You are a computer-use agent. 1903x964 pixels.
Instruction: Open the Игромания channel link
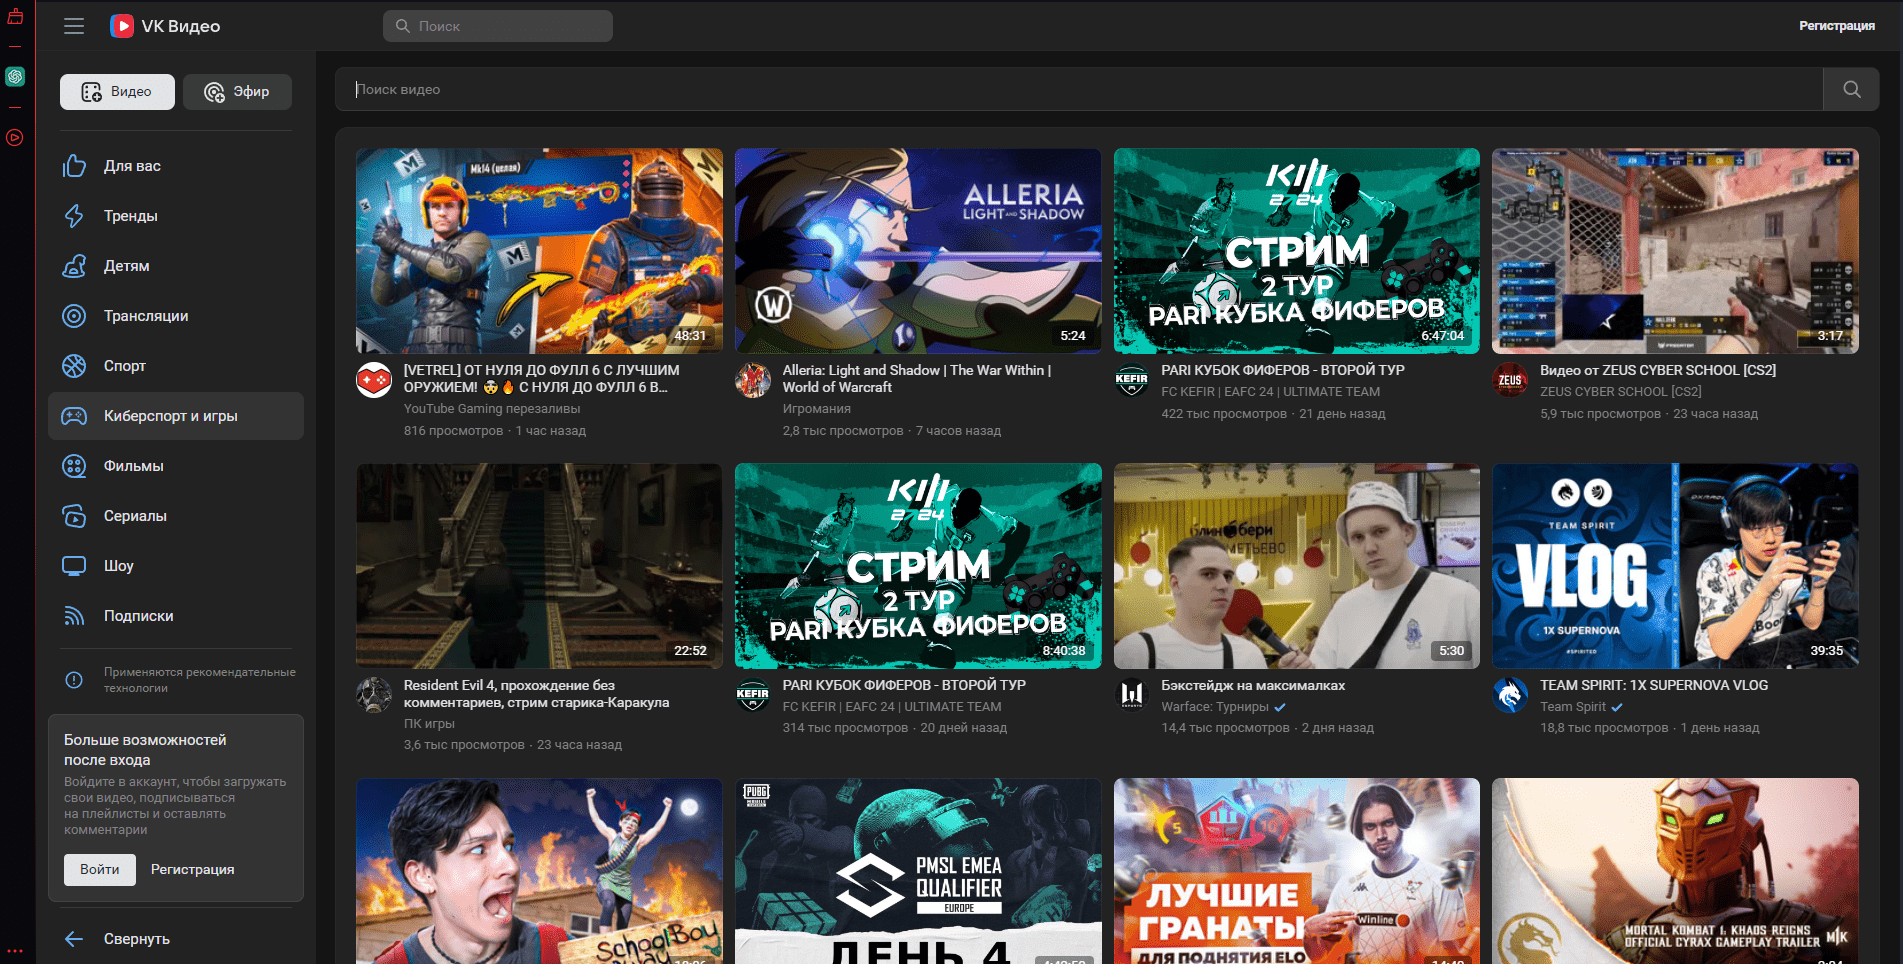pyautogui.click(x=816, y=409)
